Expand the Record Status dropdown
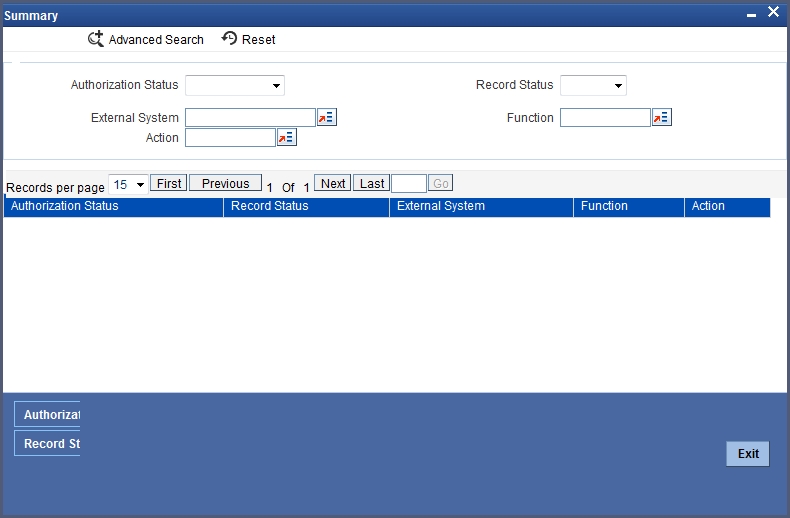The height and width of the screenshot is (518, 790). tap(593, 85)
